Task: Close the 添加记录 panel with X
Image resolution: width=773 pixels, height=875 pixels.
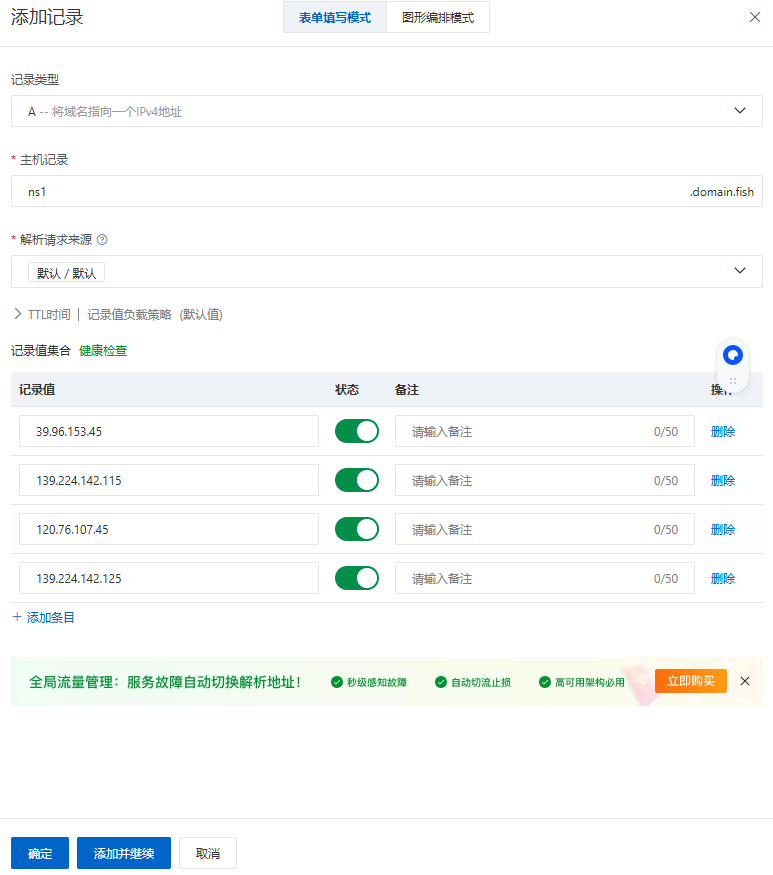Action: [755, 17]
